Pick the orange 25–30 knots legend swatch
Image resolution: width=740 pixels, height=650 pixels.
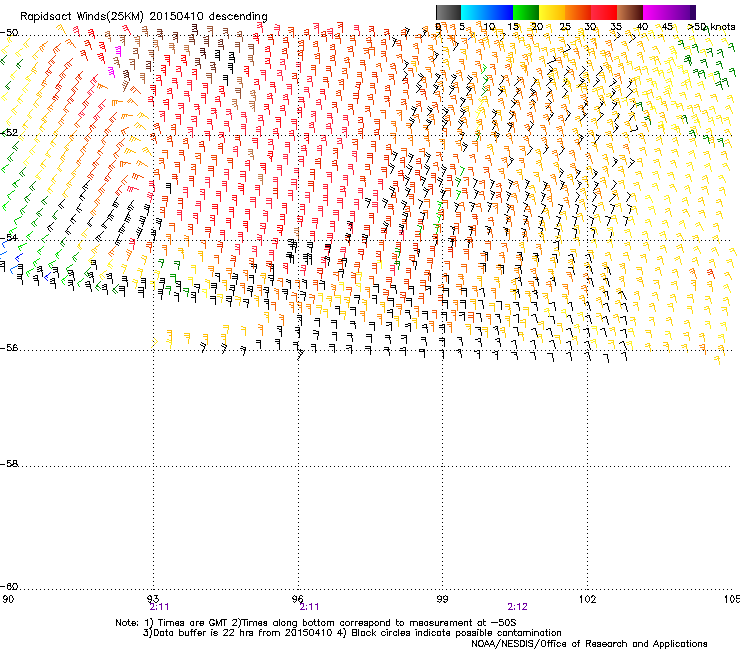[578, 12]
